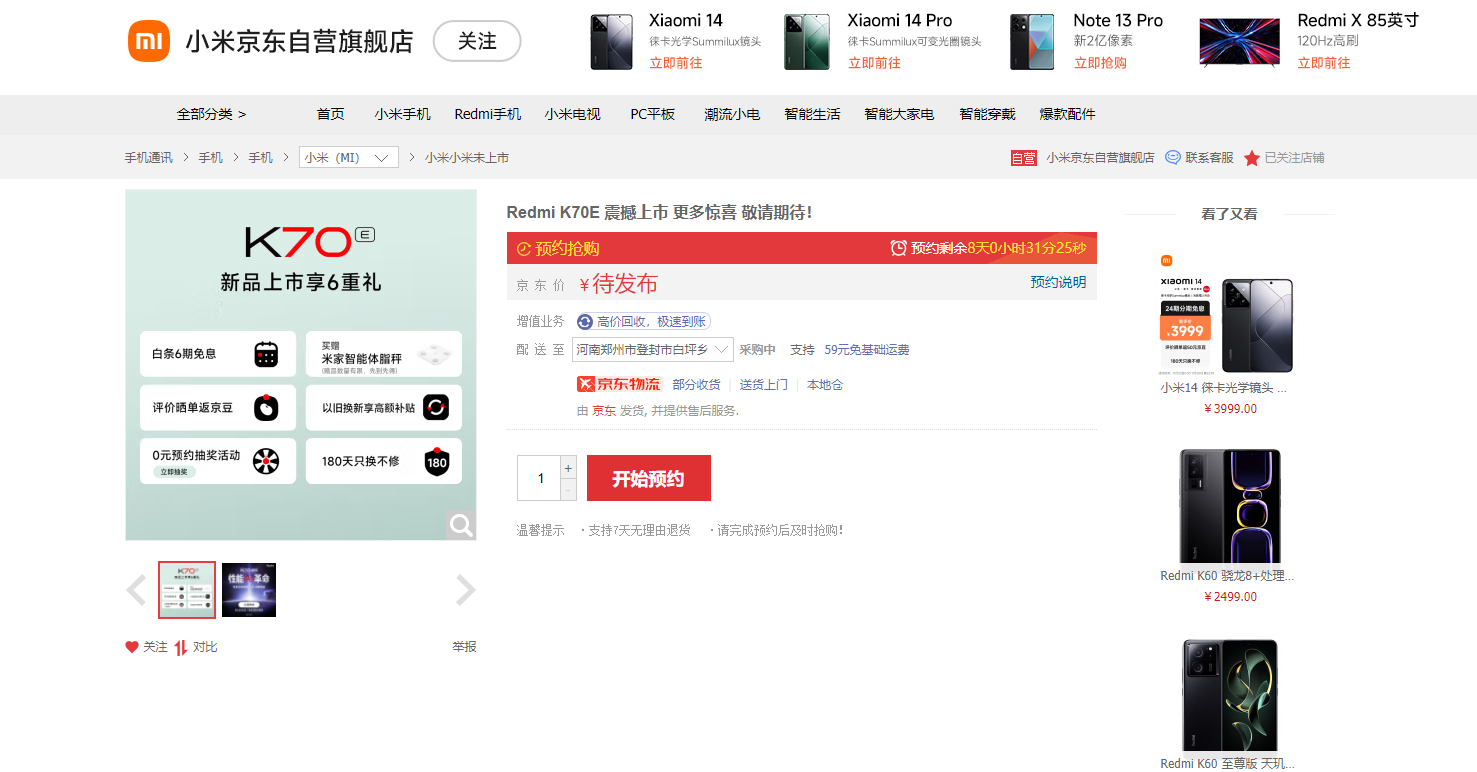Click ¥3999.00 price under 小米14
This screenshot has width=1477, height=772.
1230,409
